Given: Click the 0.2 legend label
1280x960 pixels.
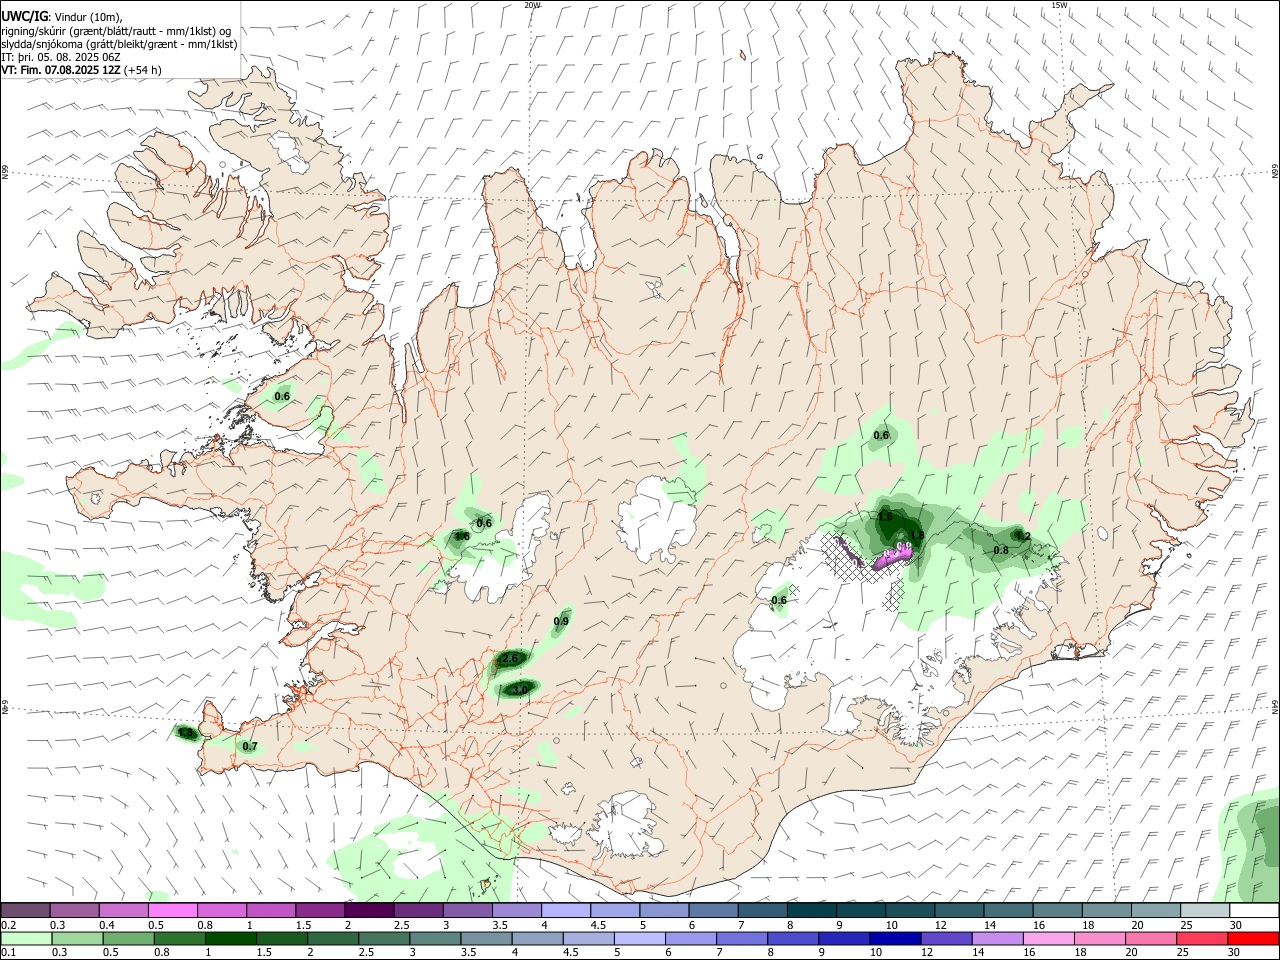Looking at the screenshot, I should [x=8, y=925].
